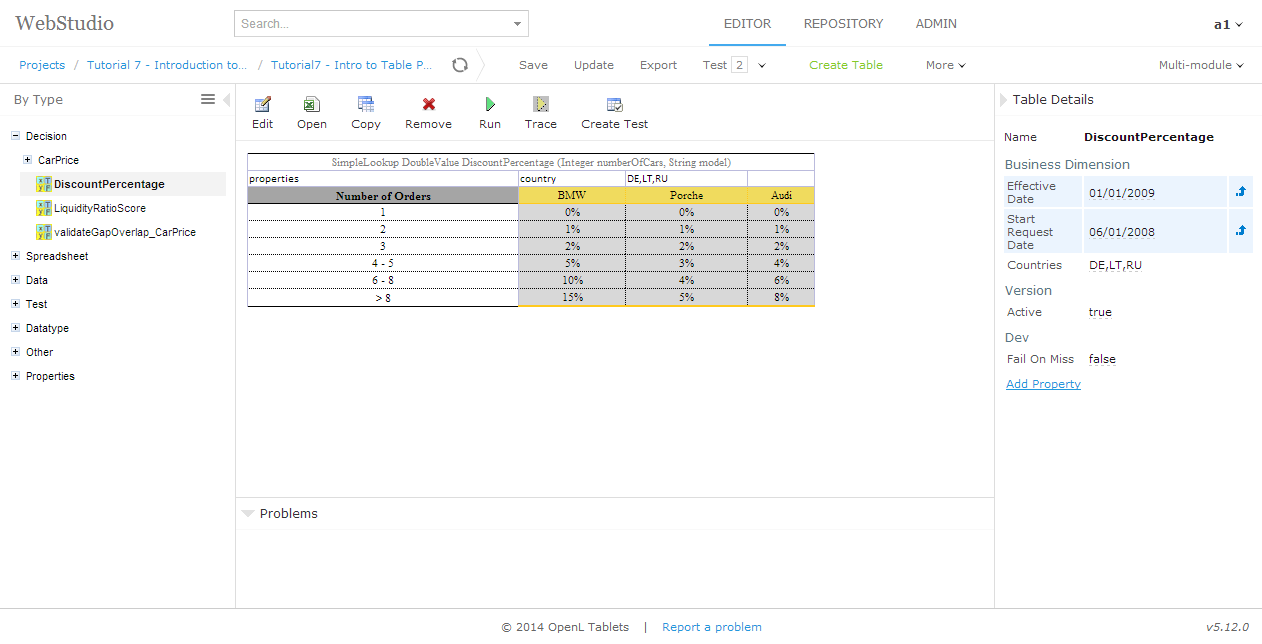The image size is (1262, 644).
Task: Trace the table execution
Action: 540,110
